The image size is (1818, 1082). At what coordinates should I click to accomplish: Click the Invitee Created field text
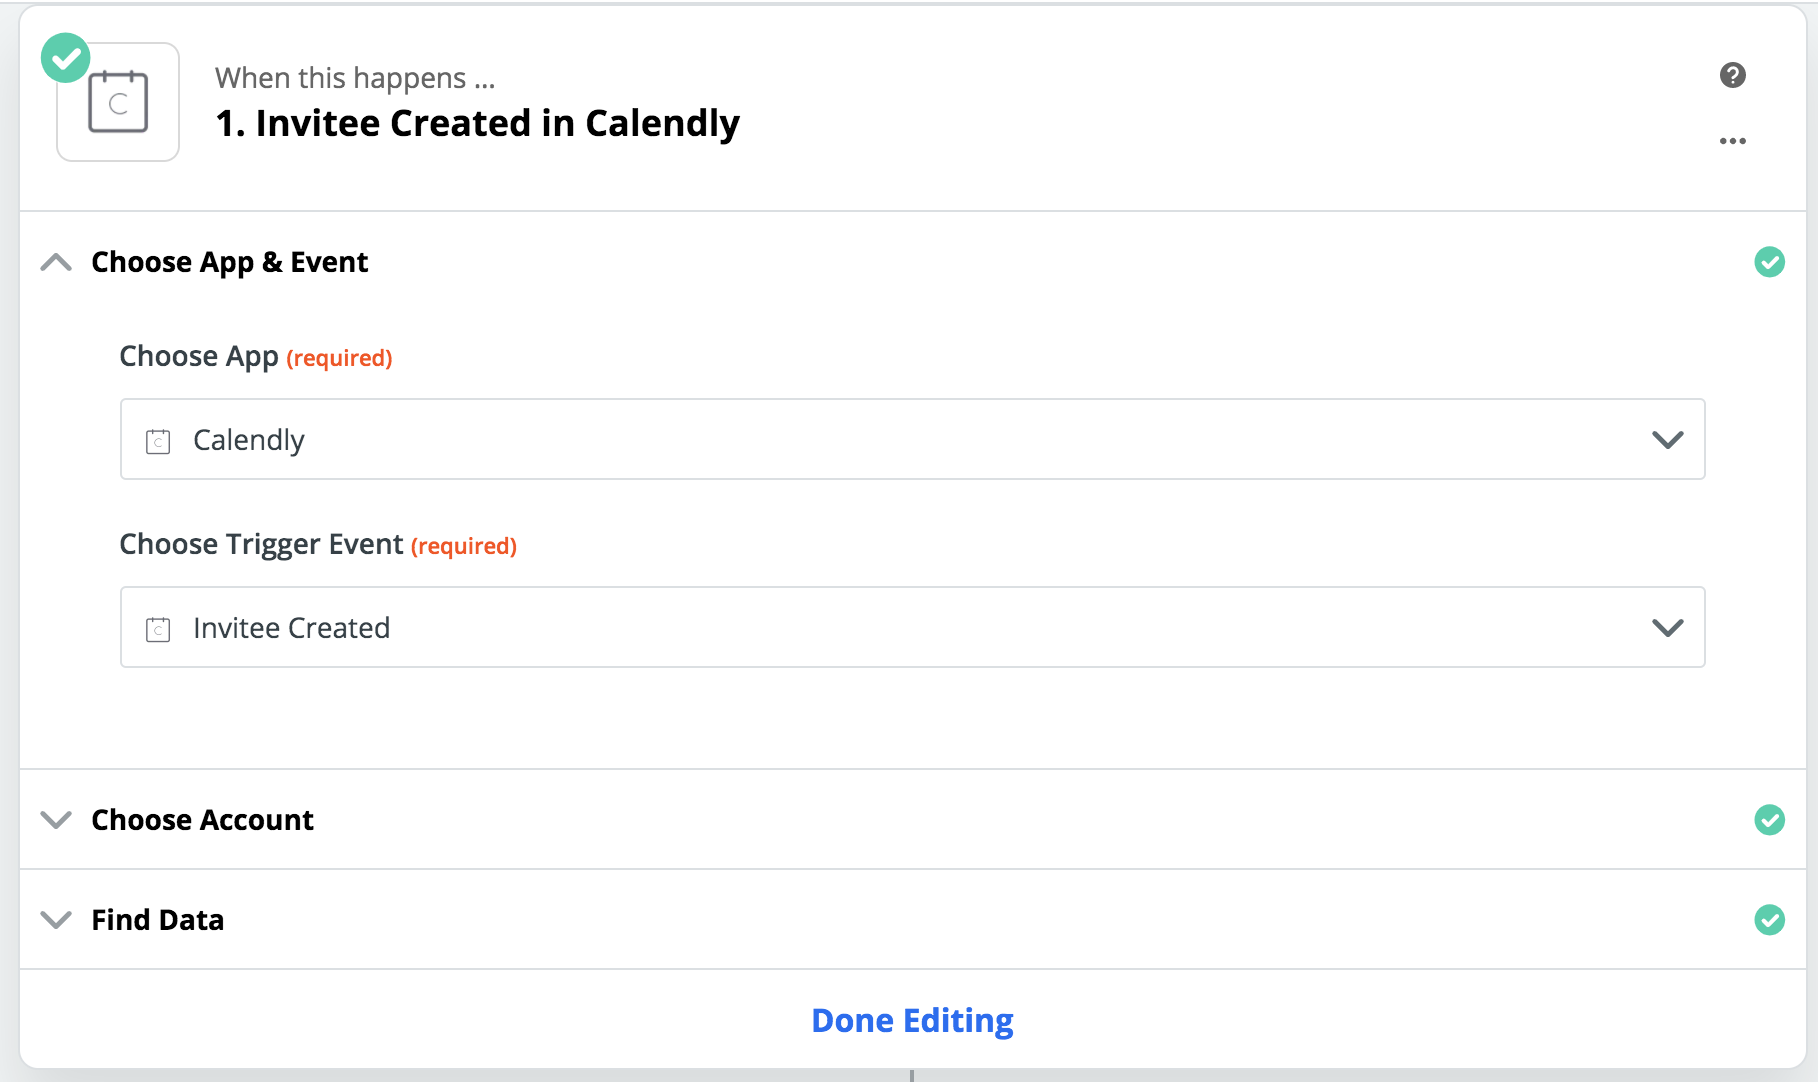pyautogui.click(x=291, y=628)
